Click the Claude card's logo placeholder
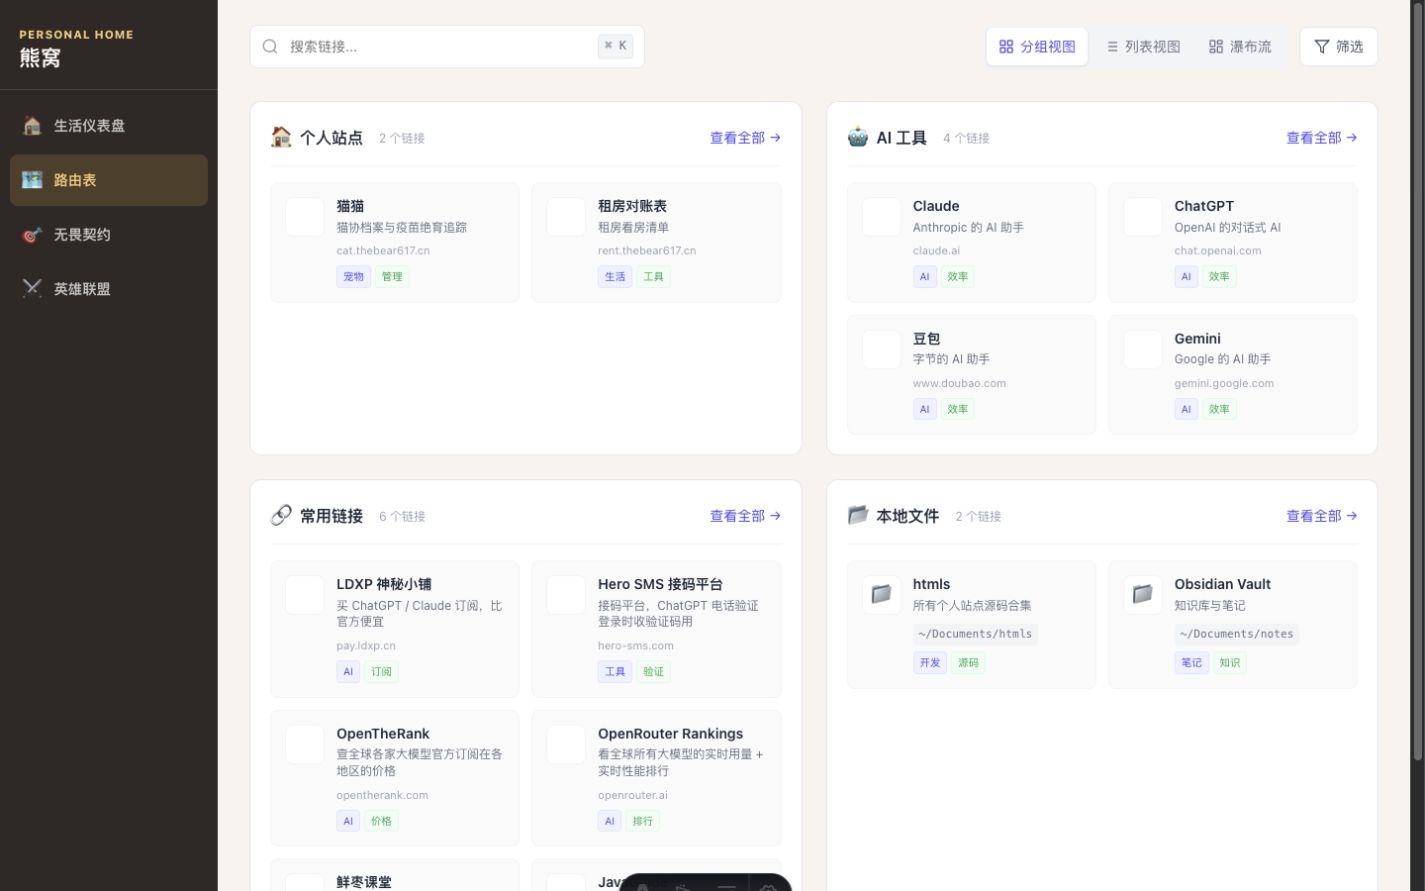 (x=881, y=217)
